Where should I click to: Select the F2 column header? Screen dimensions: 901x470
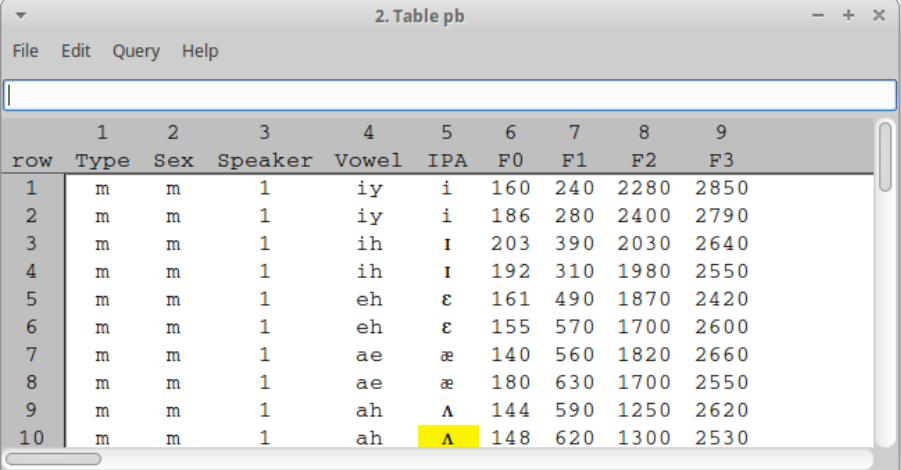(644, 160)
